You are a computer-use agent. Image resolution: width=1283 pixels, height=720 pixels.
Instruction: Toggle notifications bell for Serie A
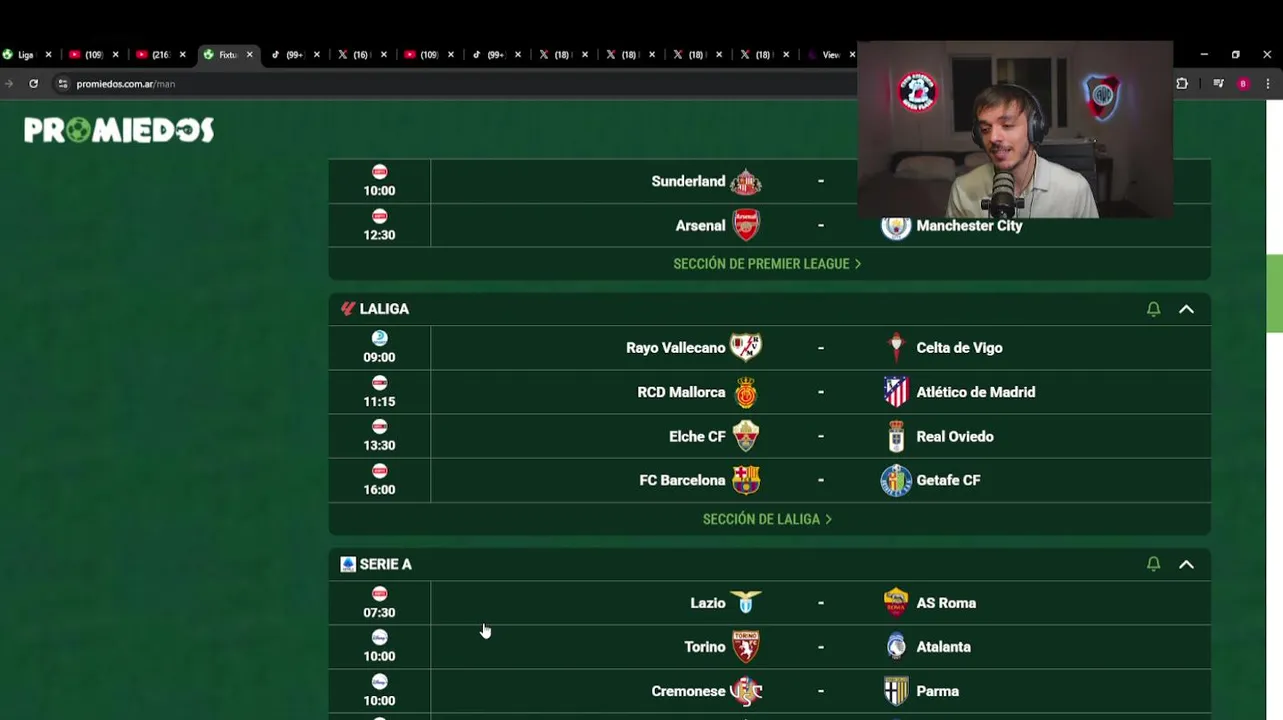click(1153, 564)
